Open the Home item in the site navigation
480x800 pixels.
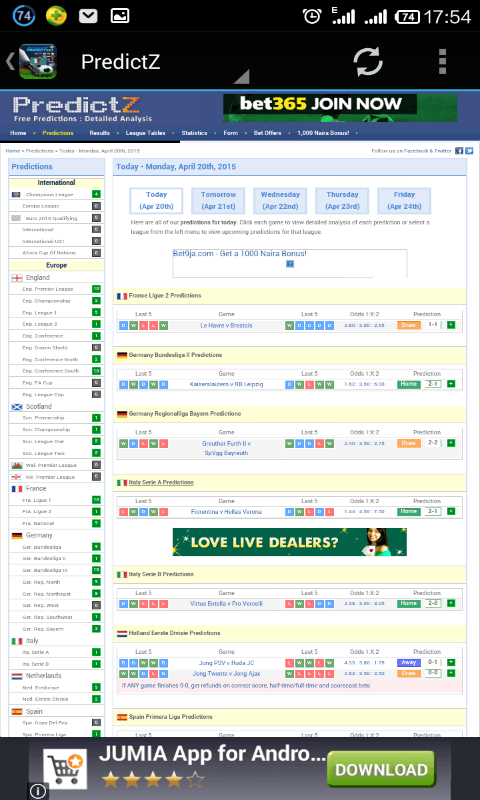pyautogui.click(x=18, y=133)
